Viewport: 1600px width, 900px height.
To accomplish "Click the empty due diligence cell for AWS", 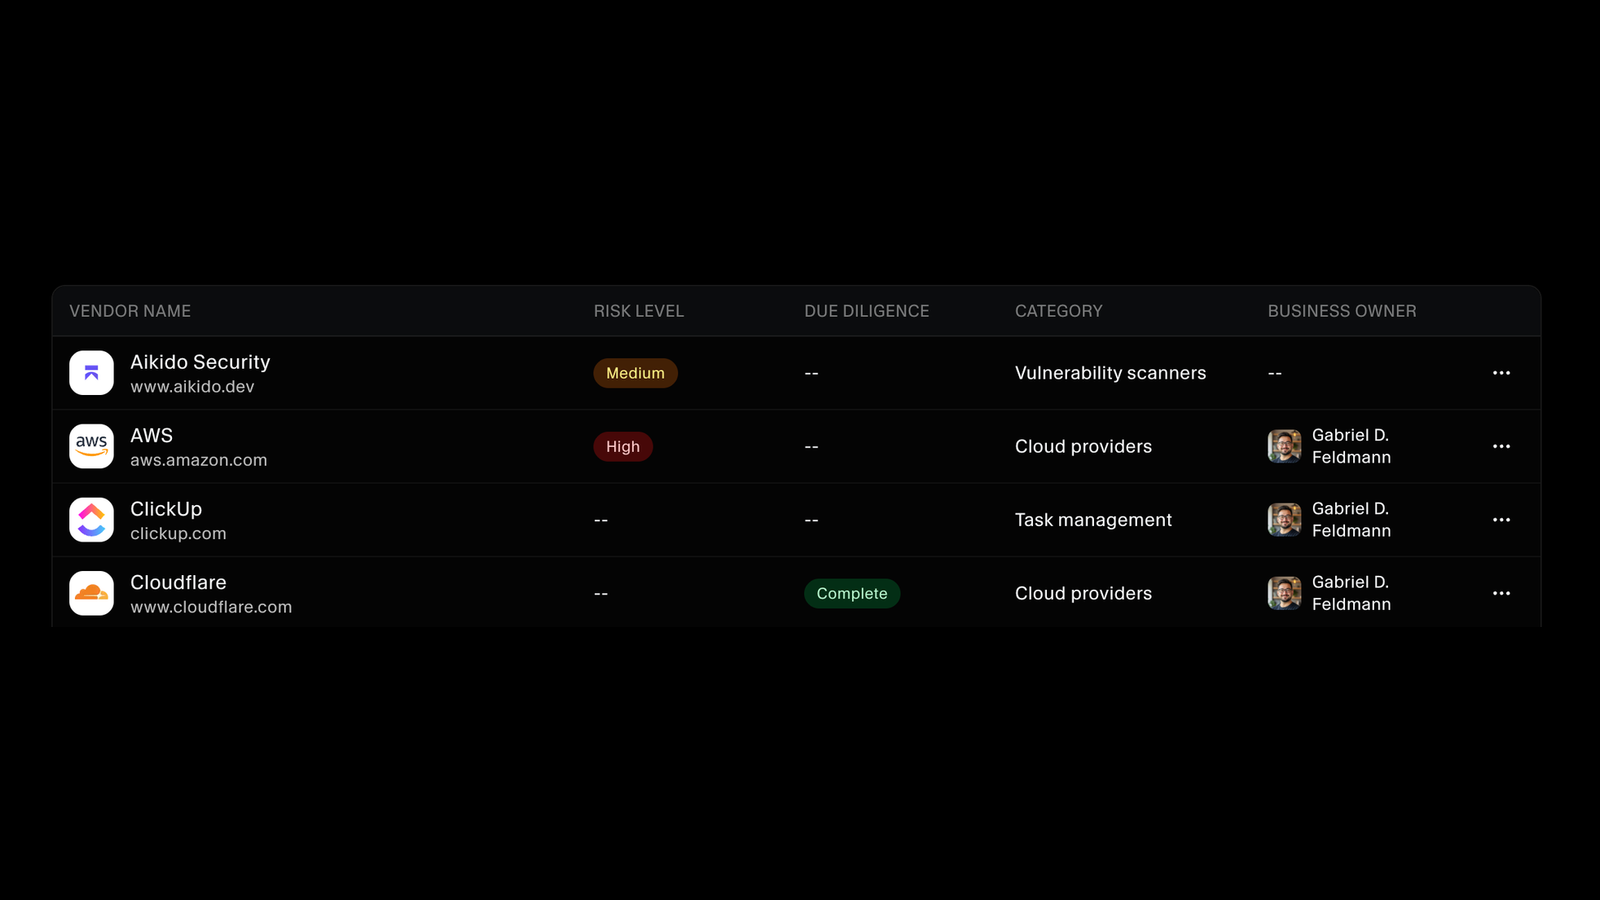I will tap(811, 447).
